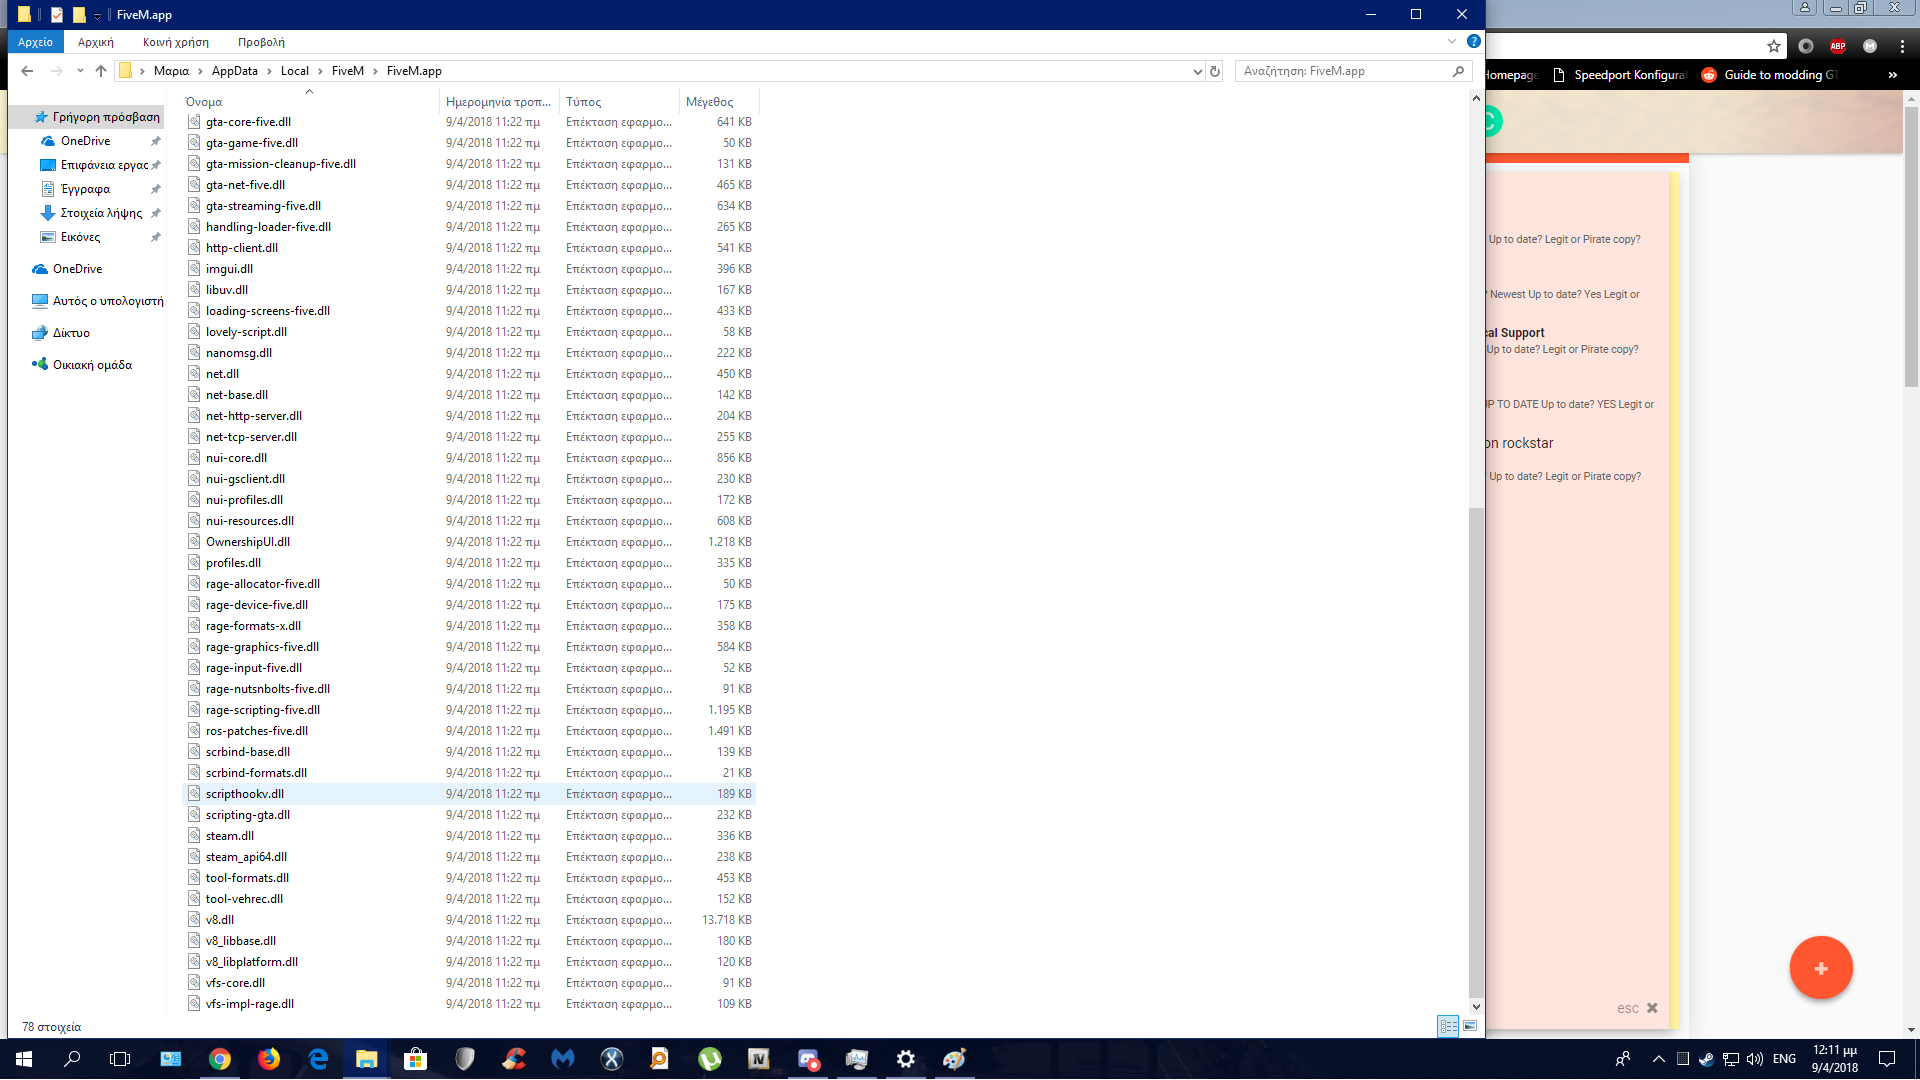
Task: Open Windows Start menu
Action: tap(24, 1059)
